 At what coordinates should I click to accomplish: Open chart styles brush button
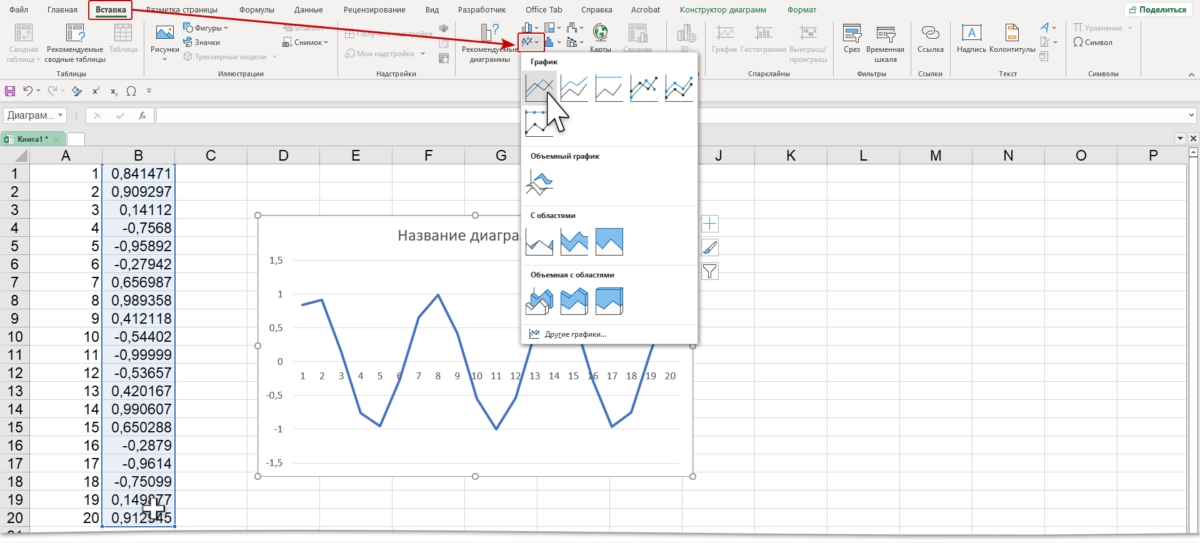click(x=710, y=247)
